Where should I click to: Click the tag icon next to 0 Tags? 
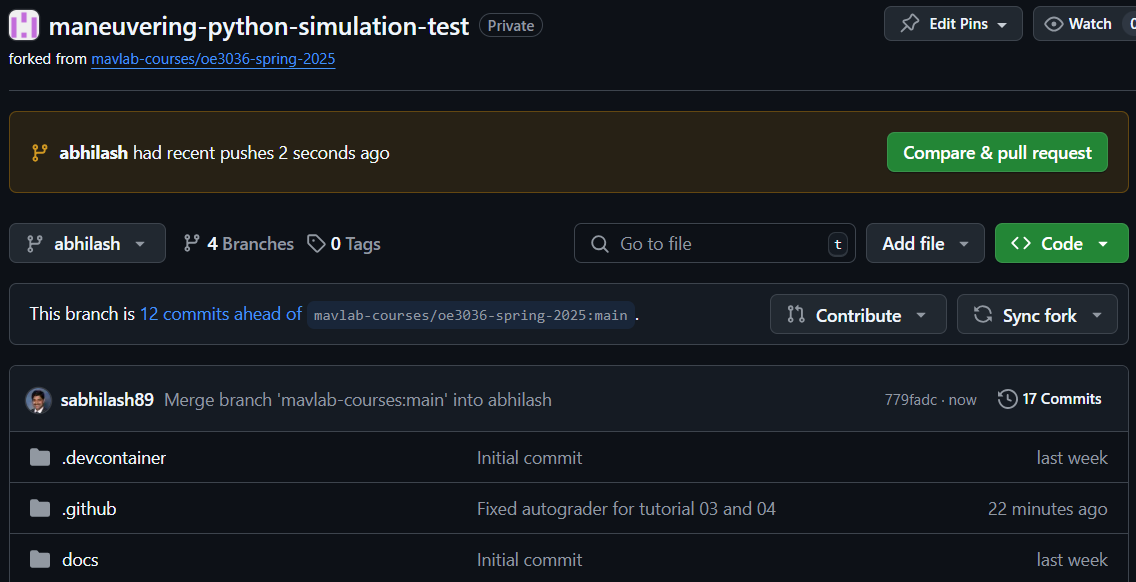[x=316, y=243]
